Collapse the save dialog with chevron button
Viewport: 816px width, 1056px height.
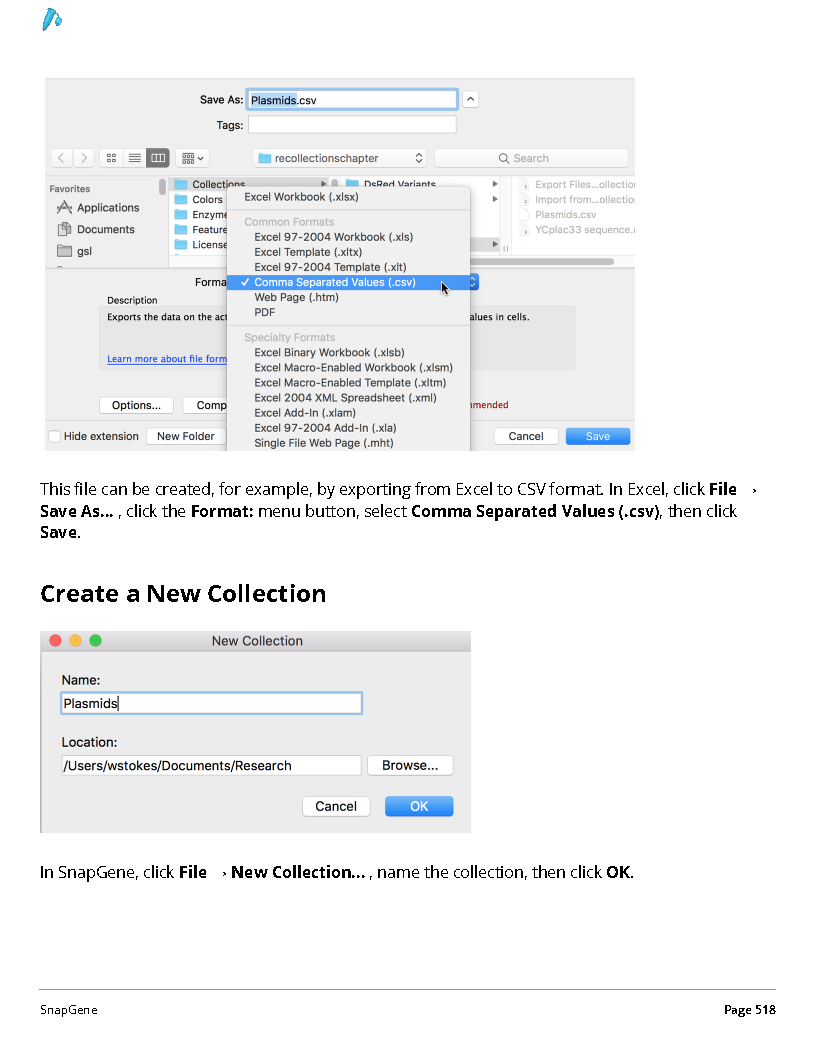[x=471, y=100]
